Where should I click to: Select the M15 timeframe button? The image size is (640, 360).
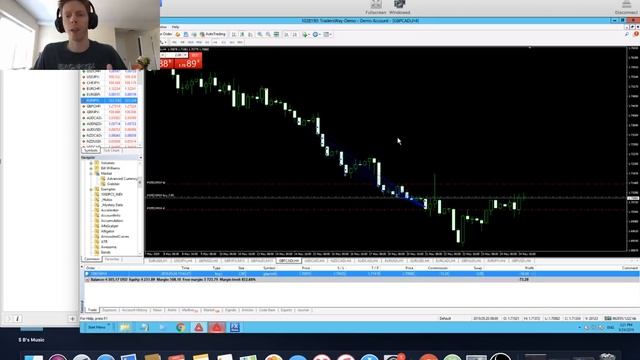pos(191,42)
